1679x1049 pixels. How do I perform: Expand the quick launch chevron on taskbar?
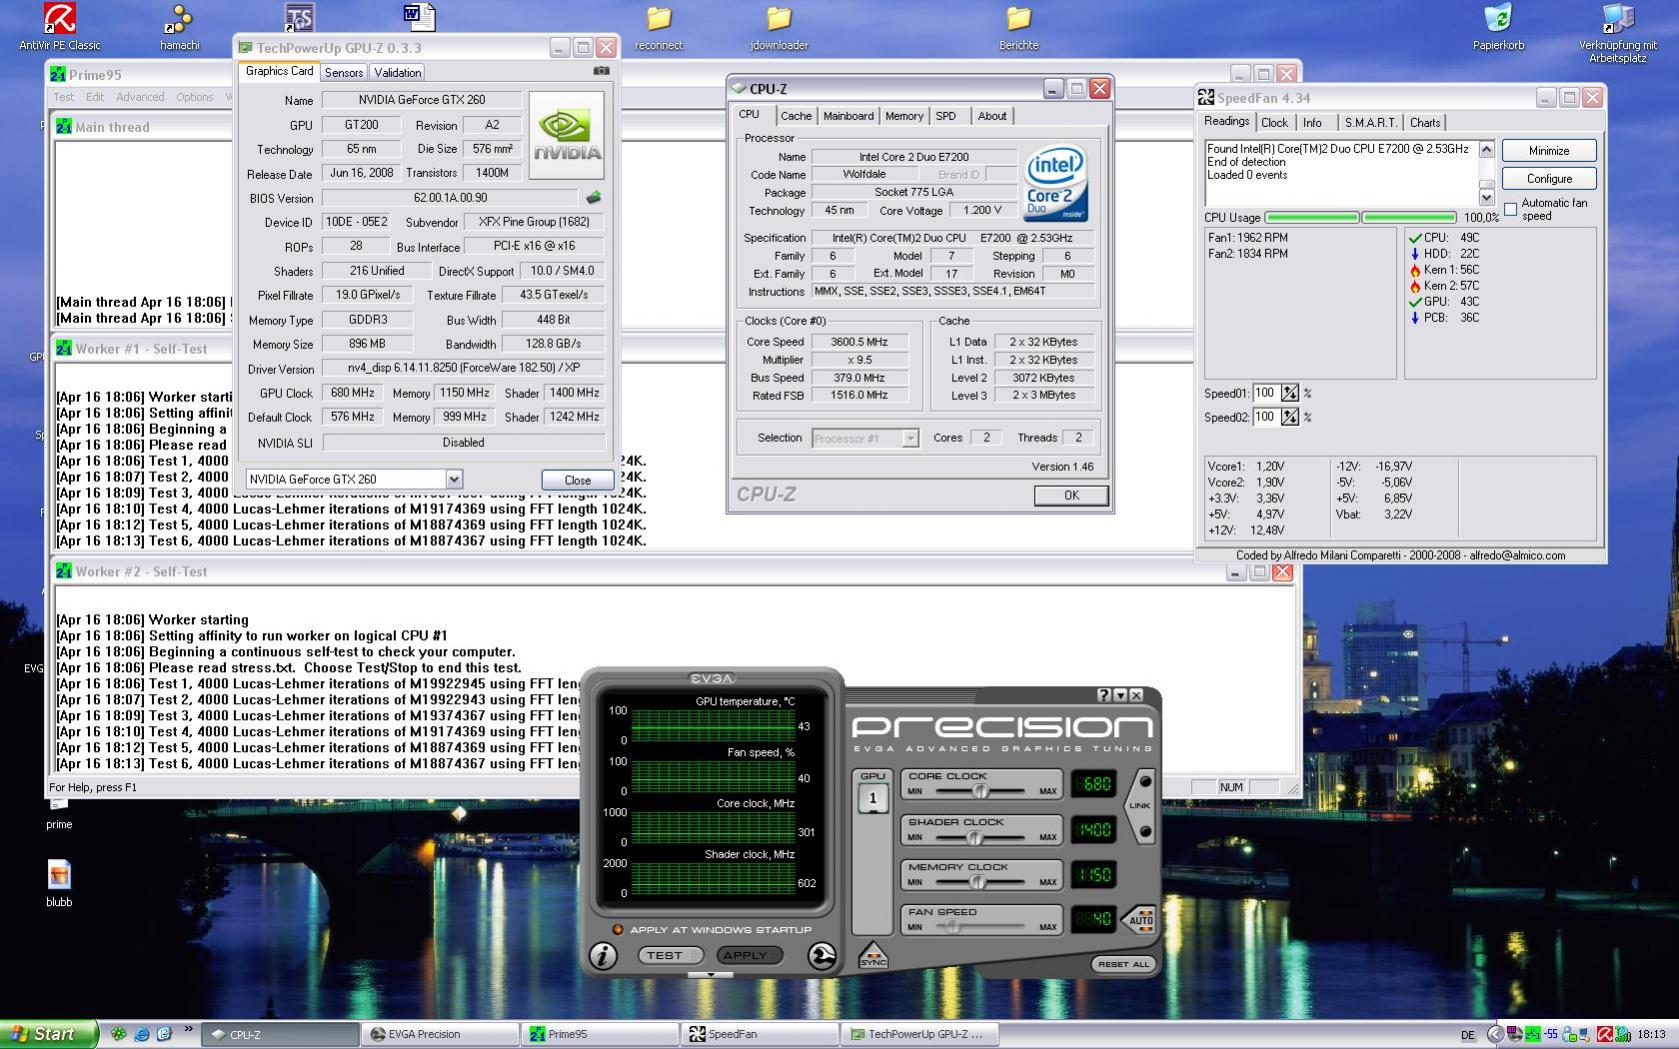[187, 1030]
